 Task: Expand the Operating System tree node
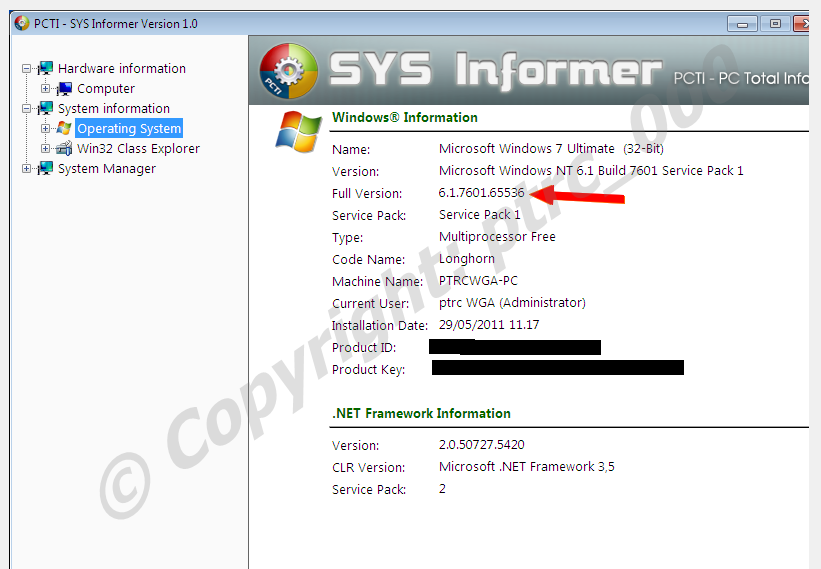pyautogui.click(x=45, y=128)
